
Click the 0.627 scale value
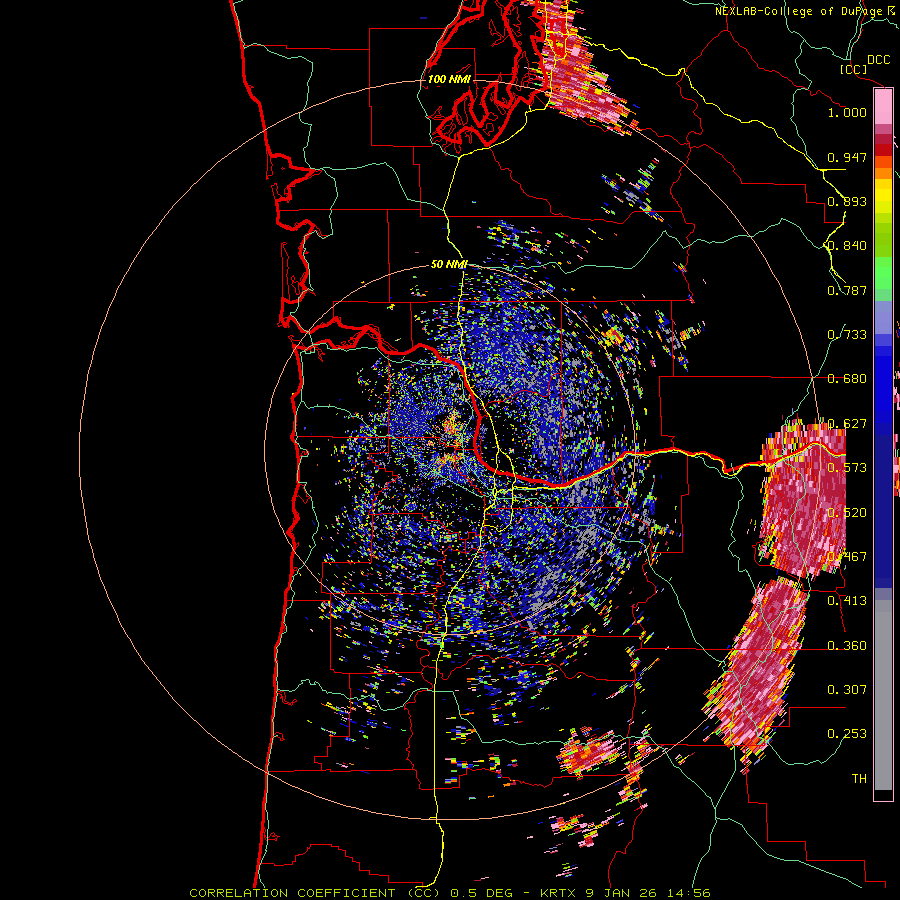(x=847, y=424)
